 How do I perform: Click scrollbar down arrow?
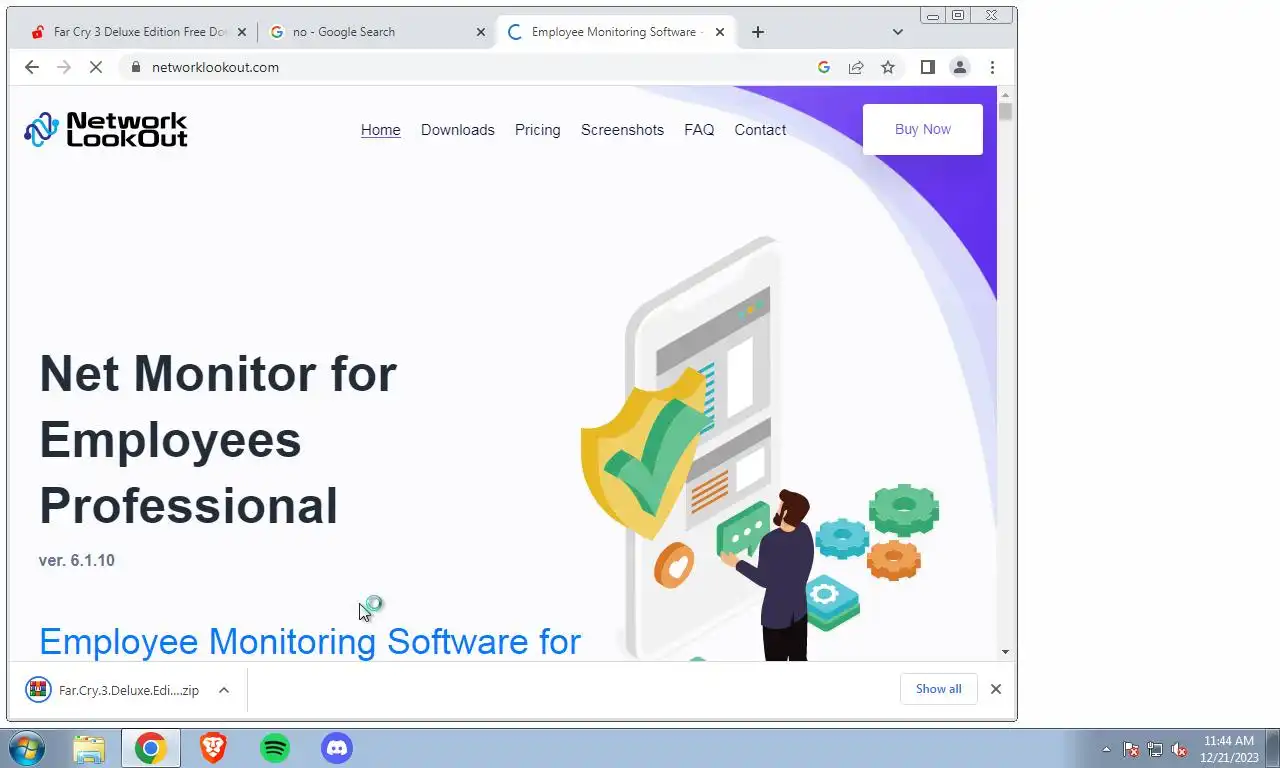coord(1005,652)
